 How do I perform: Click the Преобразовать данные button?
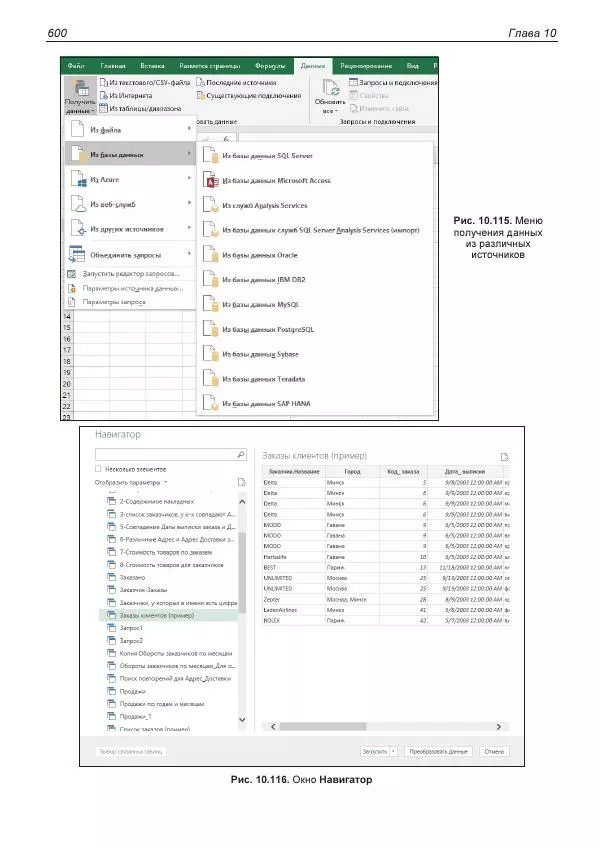(439, 750)
